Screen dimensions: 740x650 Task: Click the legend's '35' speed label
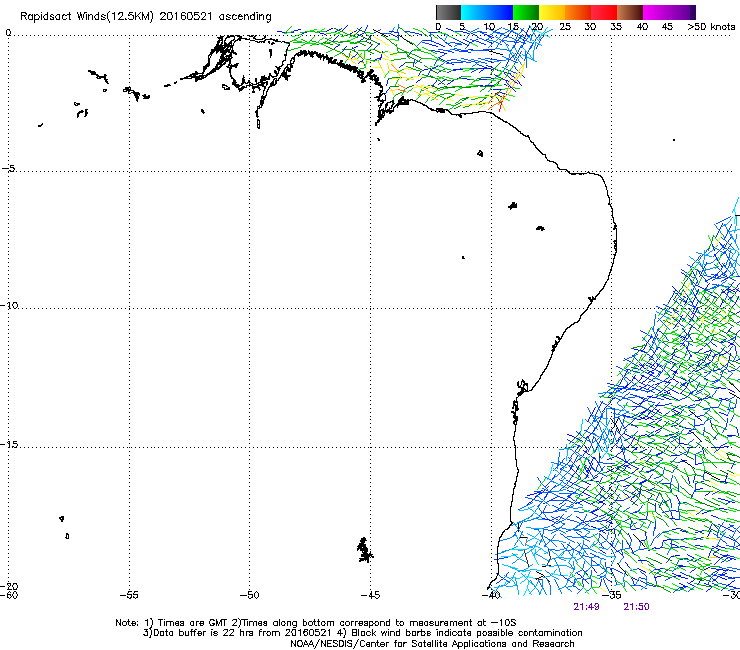click(616, 26)
